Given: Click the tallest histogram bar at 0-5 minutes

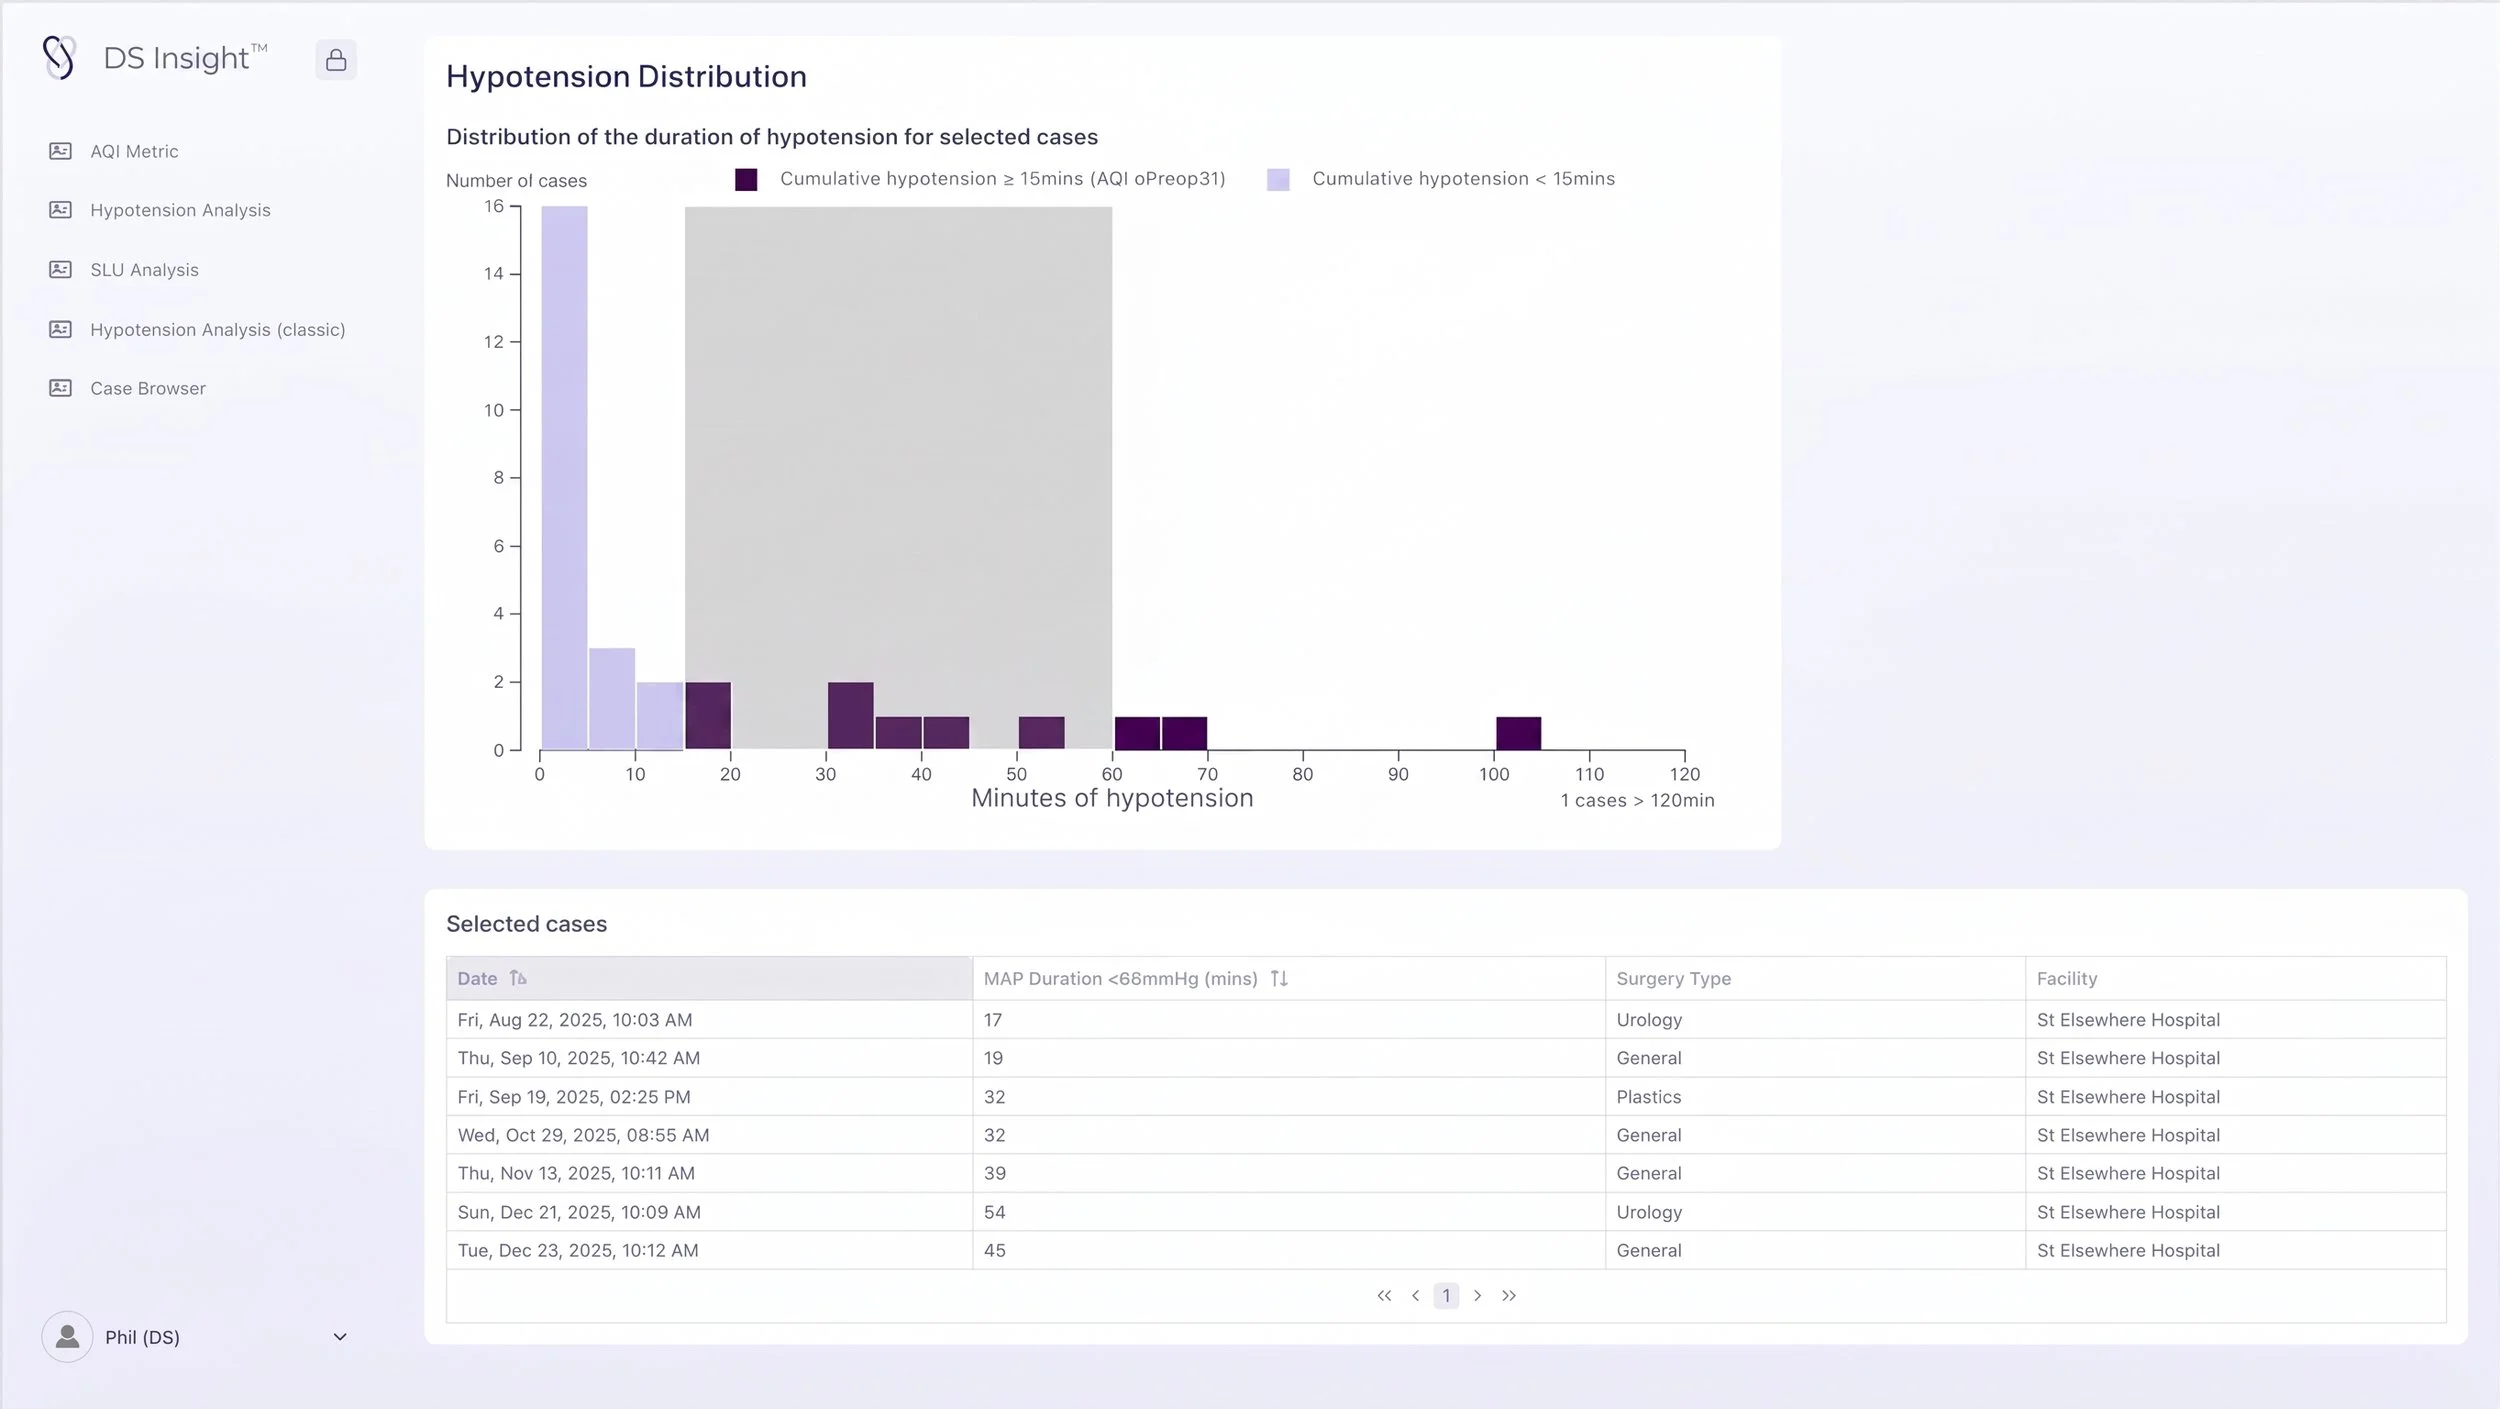Looking at the screenshot, I should coord(564,478).
